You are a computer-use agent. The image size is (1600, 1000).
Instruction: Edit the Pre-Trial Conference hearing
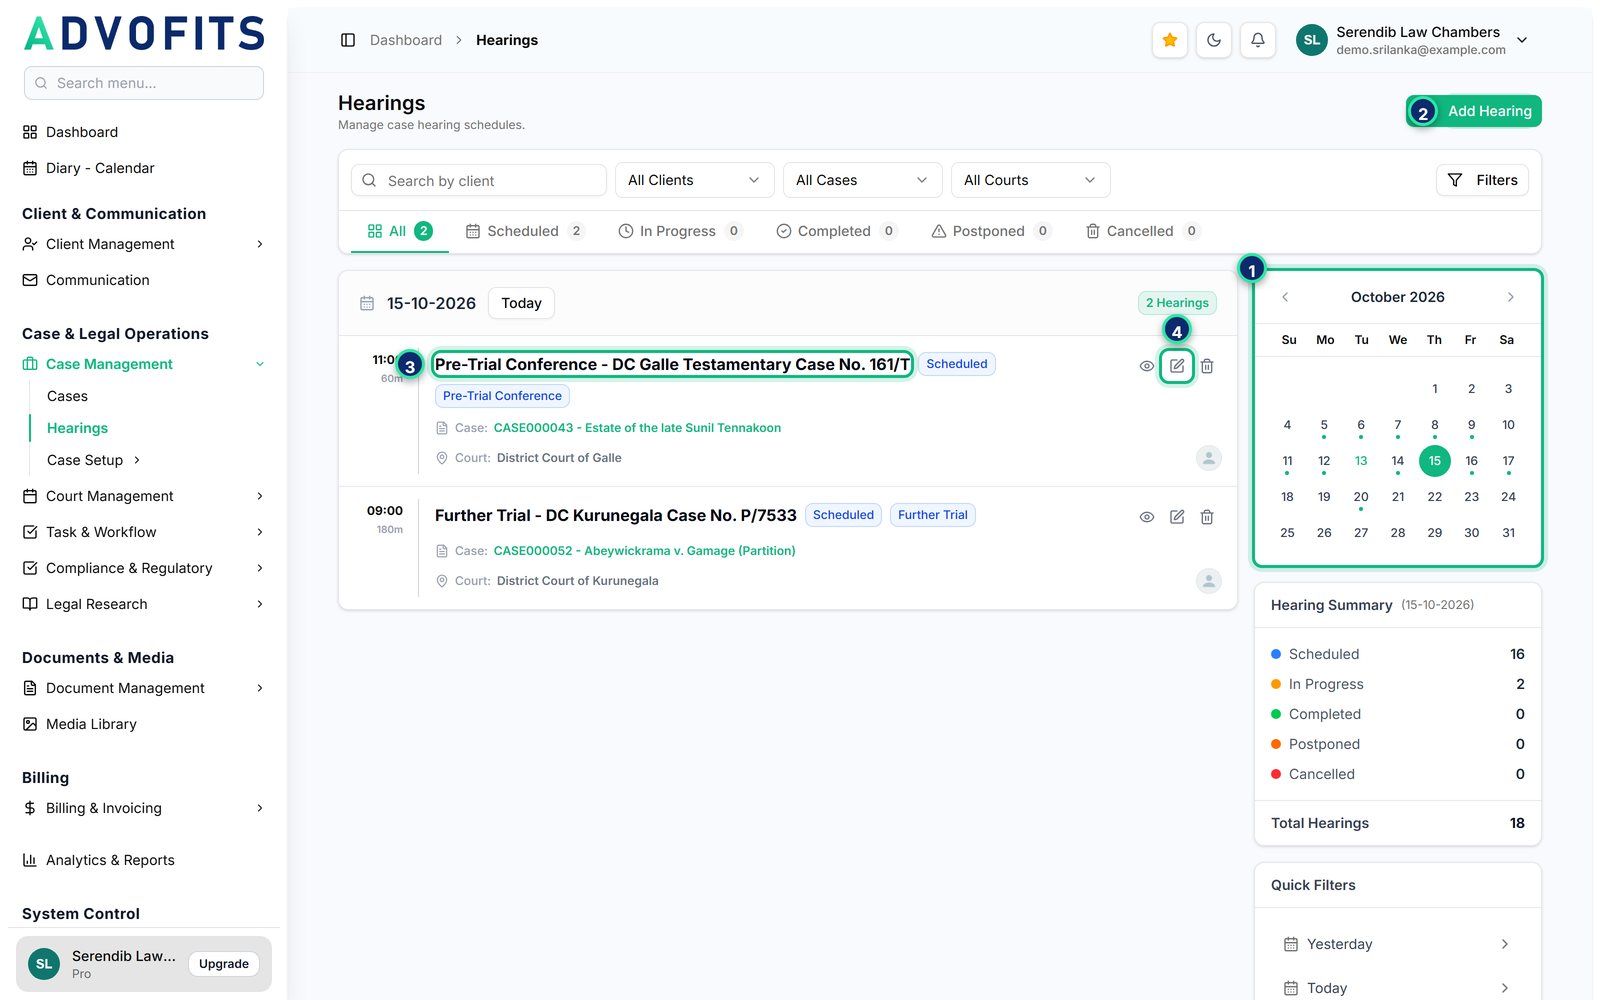coord(1177,366)
